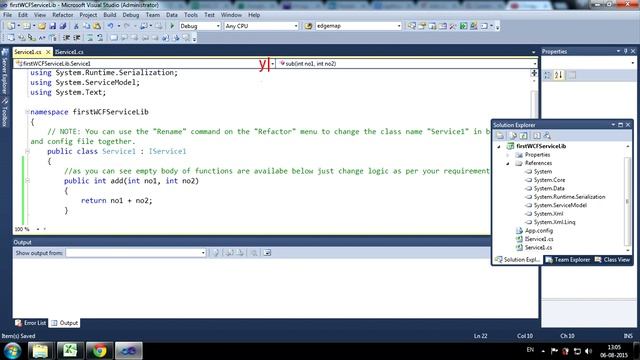The width and height of the screenshot is (640, 360).
Task: Switch to the Class View tab
Action: point(612,260)
